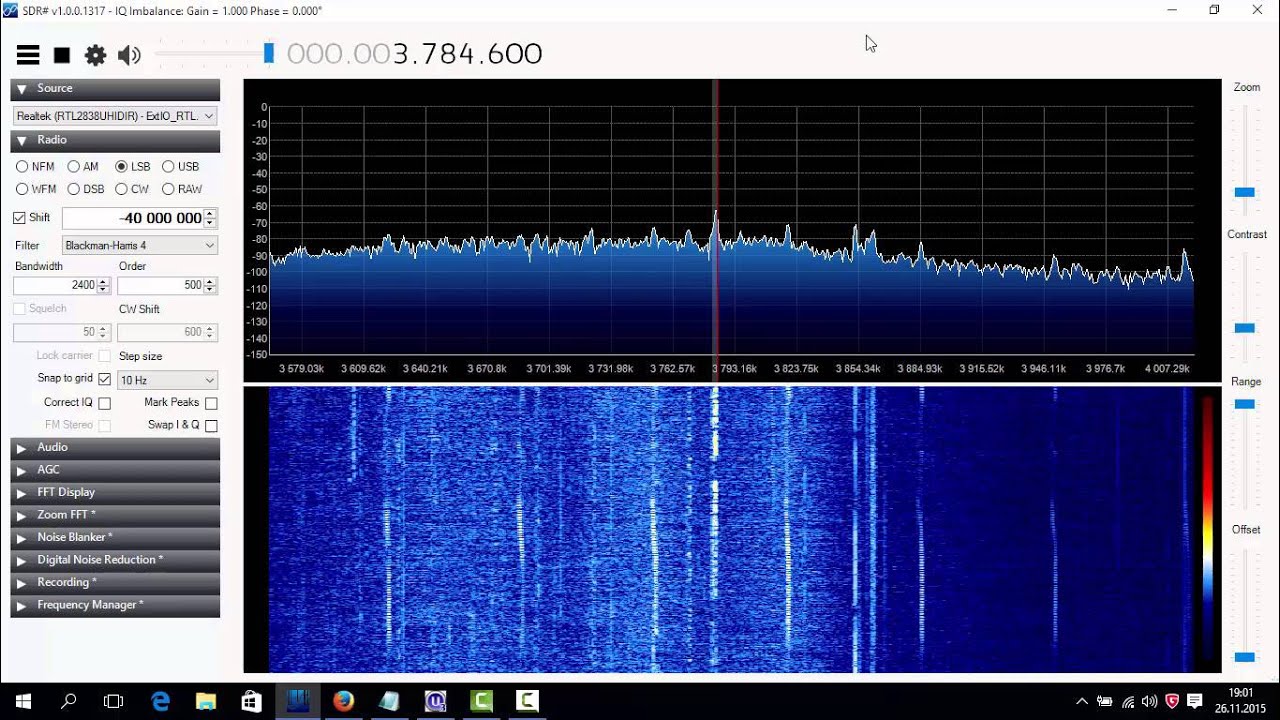
Task: Open File Explorer from taskbar
Action: (x=206, y=701)
